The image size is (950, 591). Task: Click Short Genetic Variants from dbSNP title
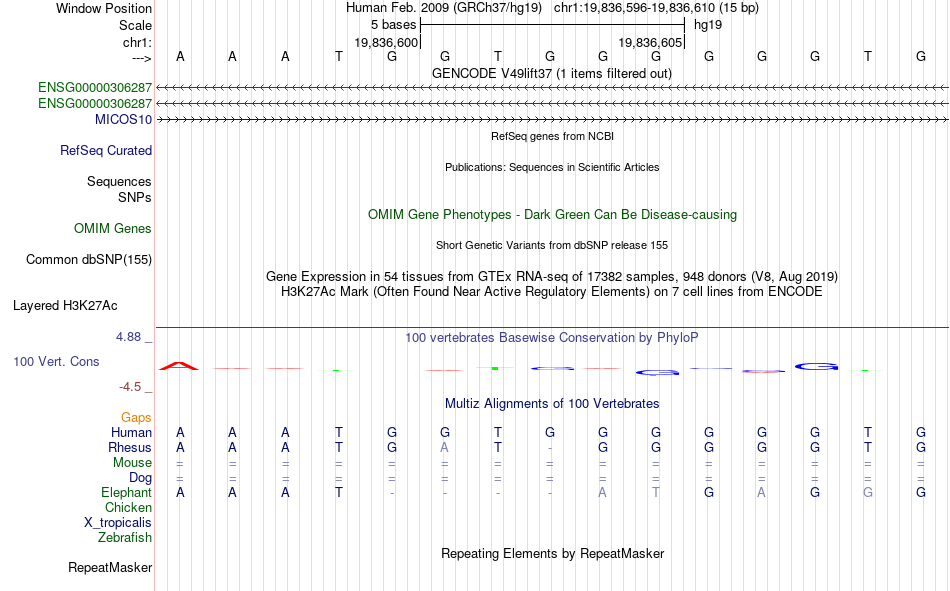coord(552,245)
